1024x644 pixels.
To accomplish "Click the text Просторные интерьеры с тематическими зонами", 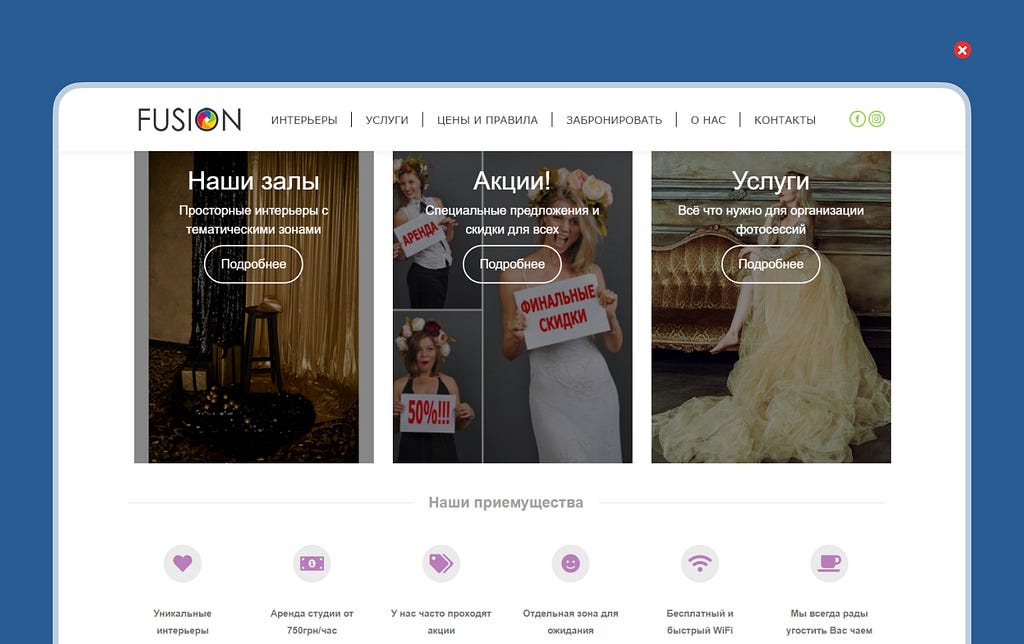I will click(x=253, y=219).
